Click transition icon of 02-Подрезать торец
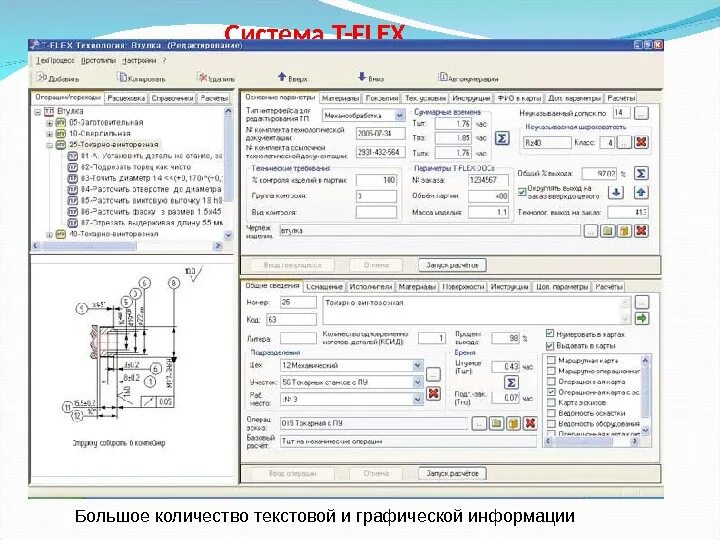This screenshot has width=720, height=540. pos(73,167)
